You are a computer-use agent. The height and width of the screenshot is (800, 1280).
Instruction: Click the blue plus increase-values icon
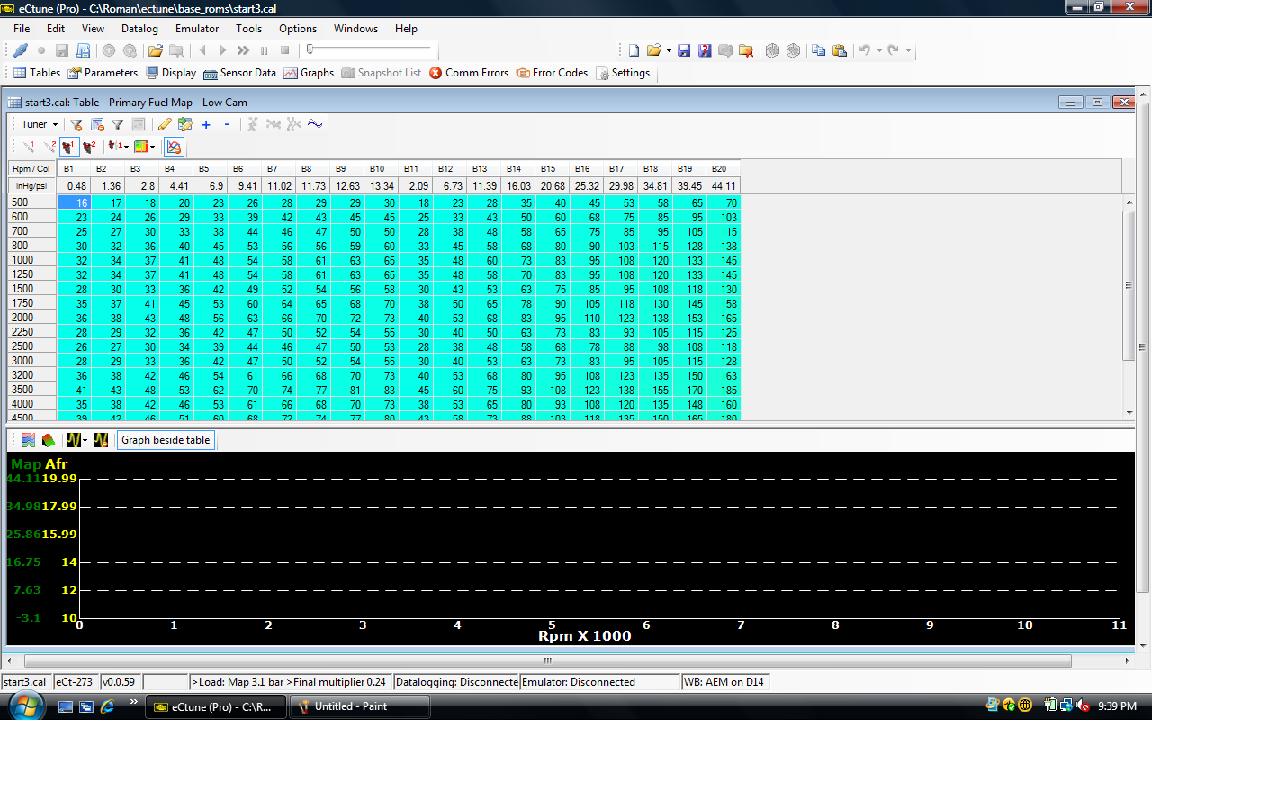[206, 124]
